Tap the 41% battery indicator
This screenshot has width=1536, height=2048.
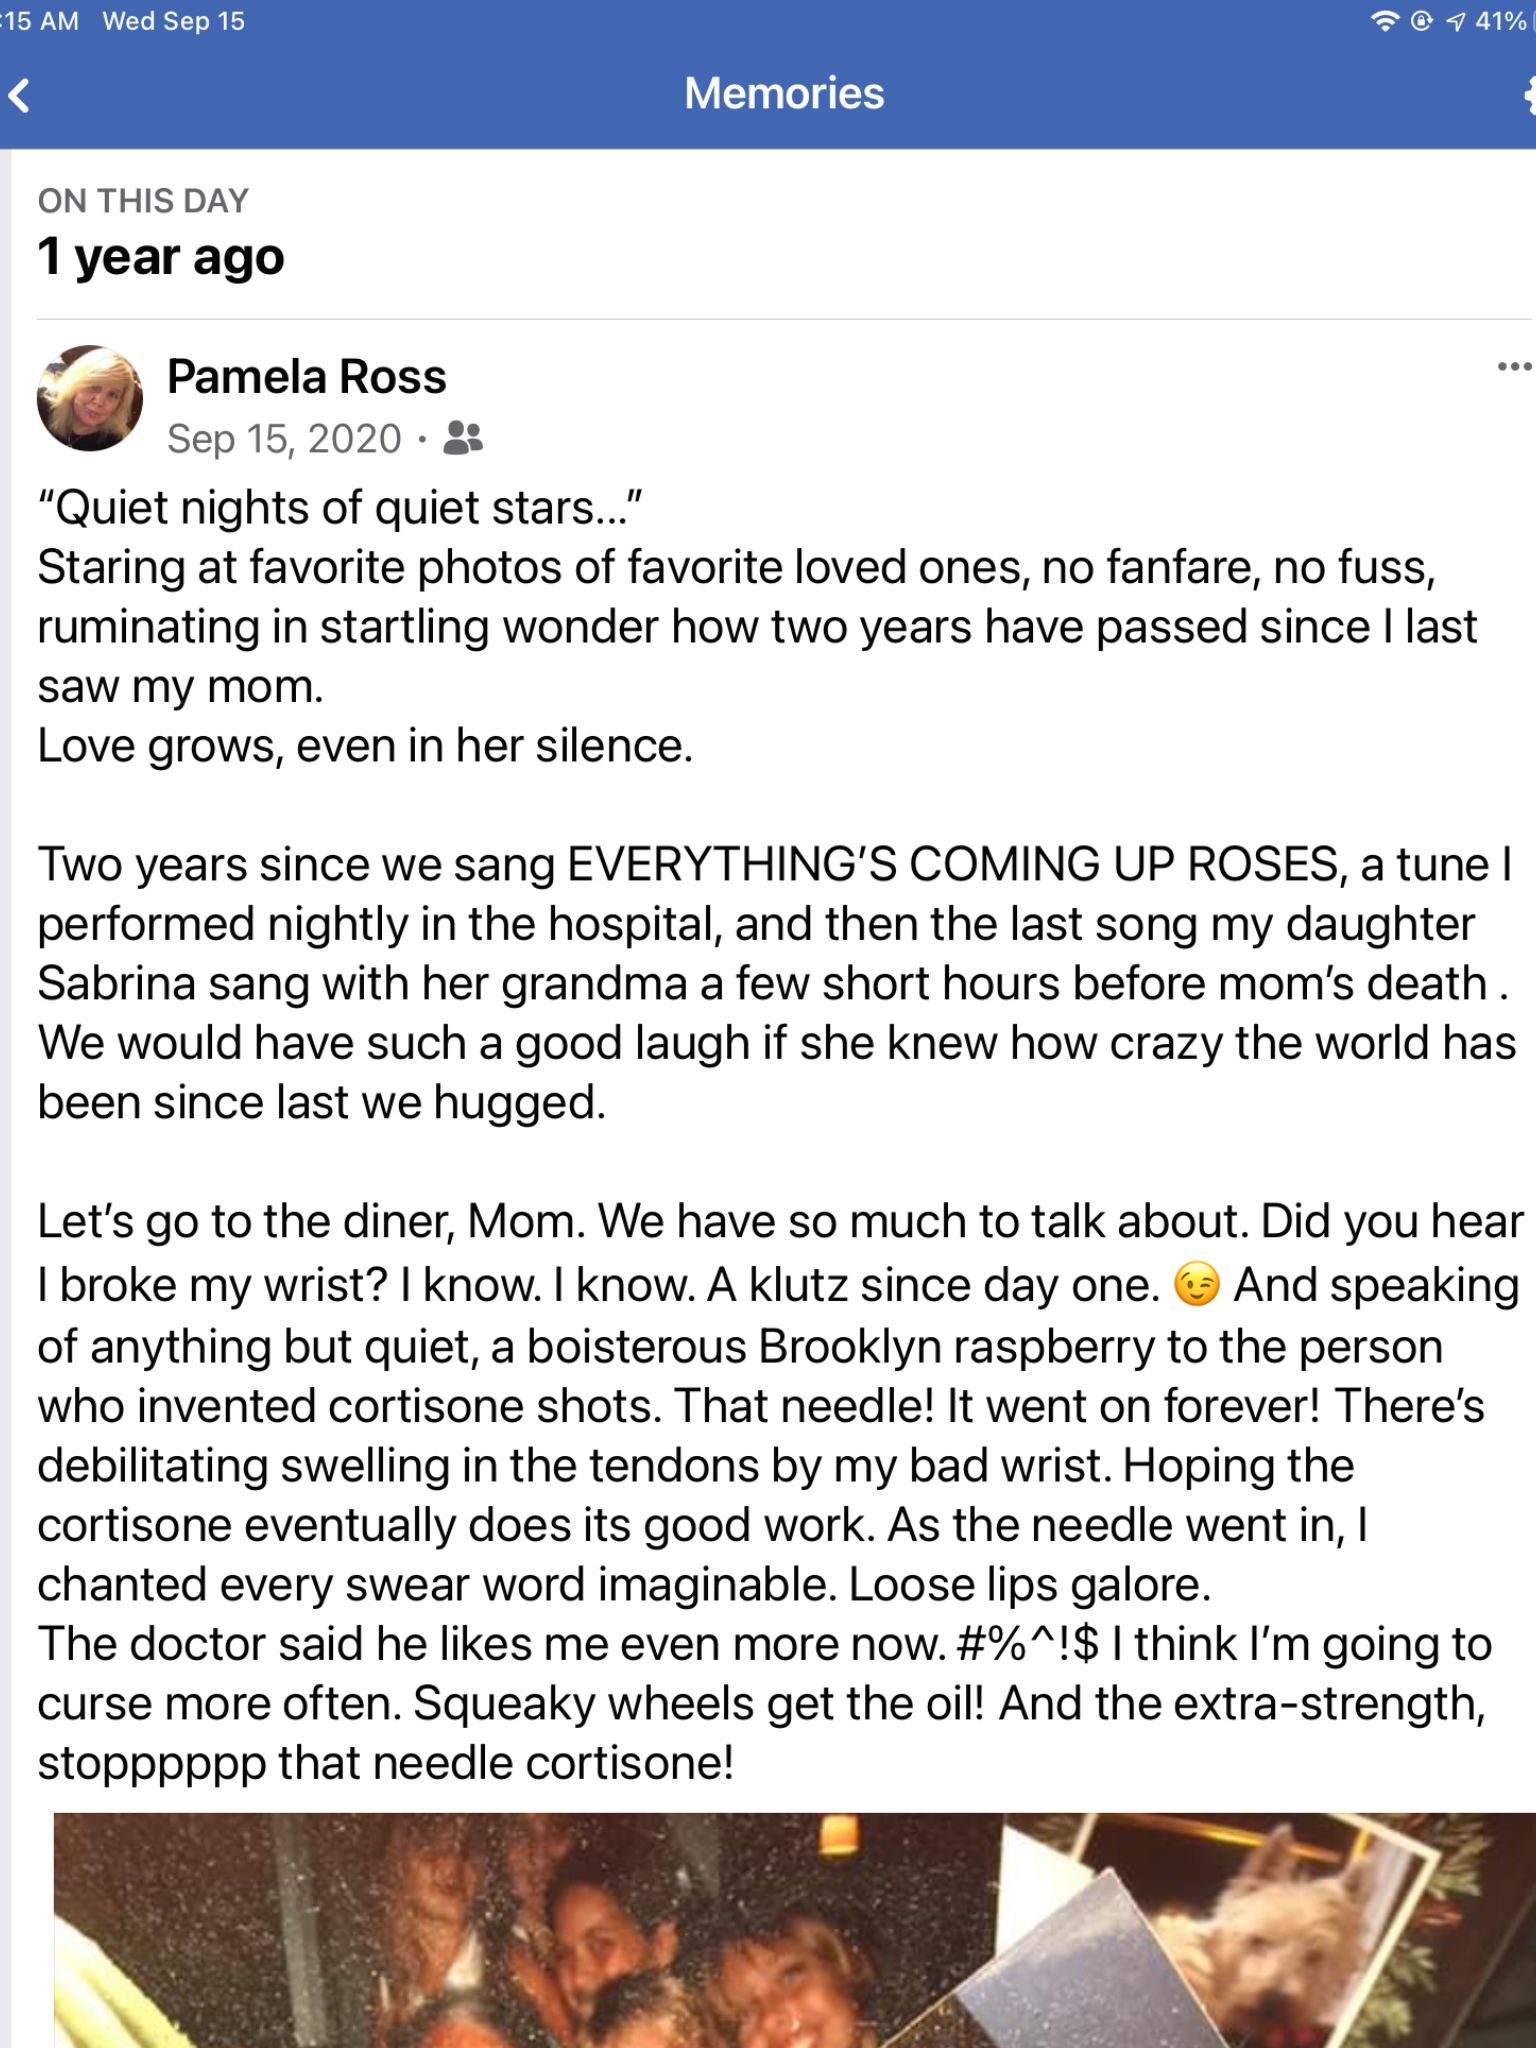[x=1500, y=21]
